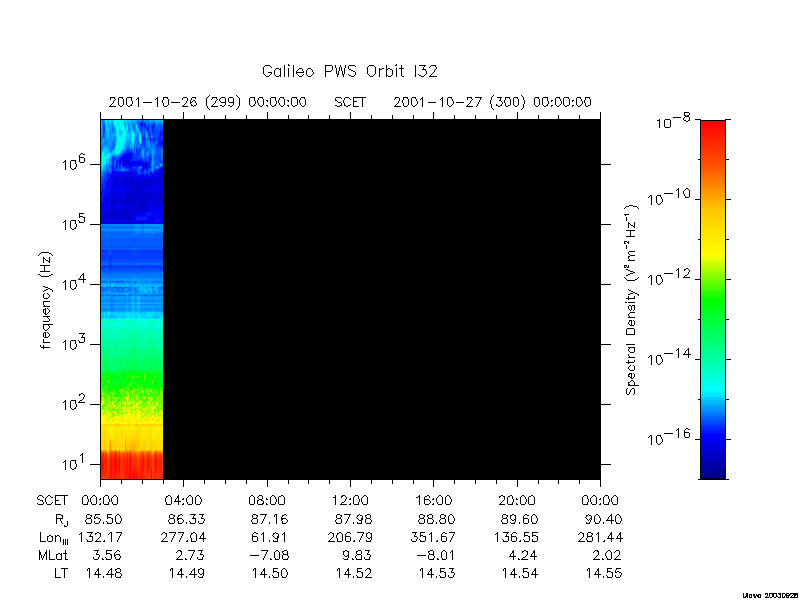Click the colorbar tick label 10^-10
Screen dimensions: 800x600
(x=670, y=197)
